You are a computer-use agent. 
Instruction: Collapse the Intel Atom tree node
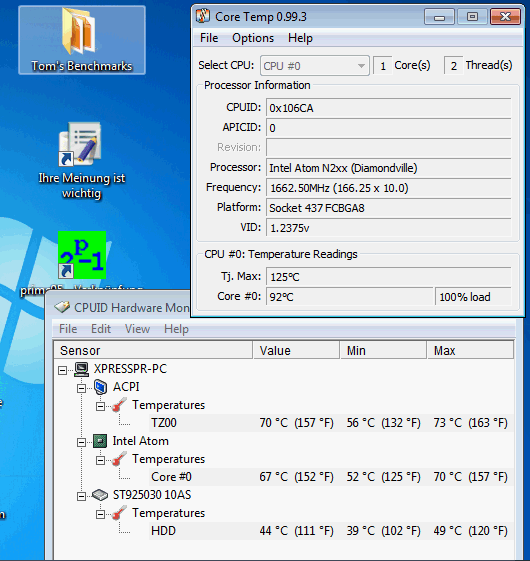pyautogui.click(x=82, y=443)
